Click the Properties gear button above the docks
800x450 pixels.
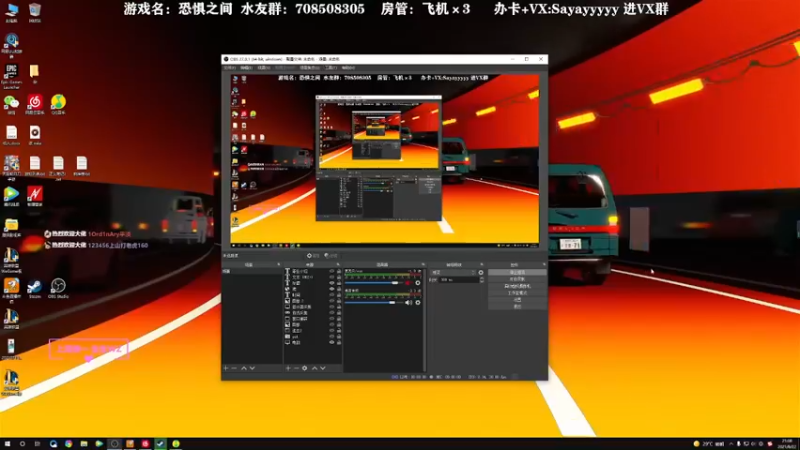pos(313,256)
